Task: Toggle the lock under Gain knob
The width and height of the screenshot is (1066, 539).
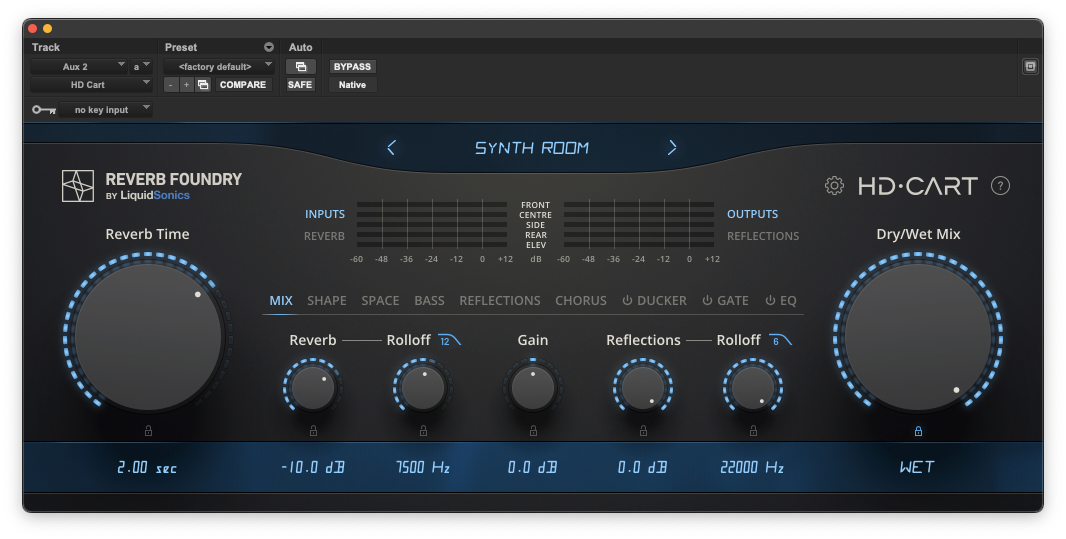Action: pyautogui.click(x=533, y=430)
